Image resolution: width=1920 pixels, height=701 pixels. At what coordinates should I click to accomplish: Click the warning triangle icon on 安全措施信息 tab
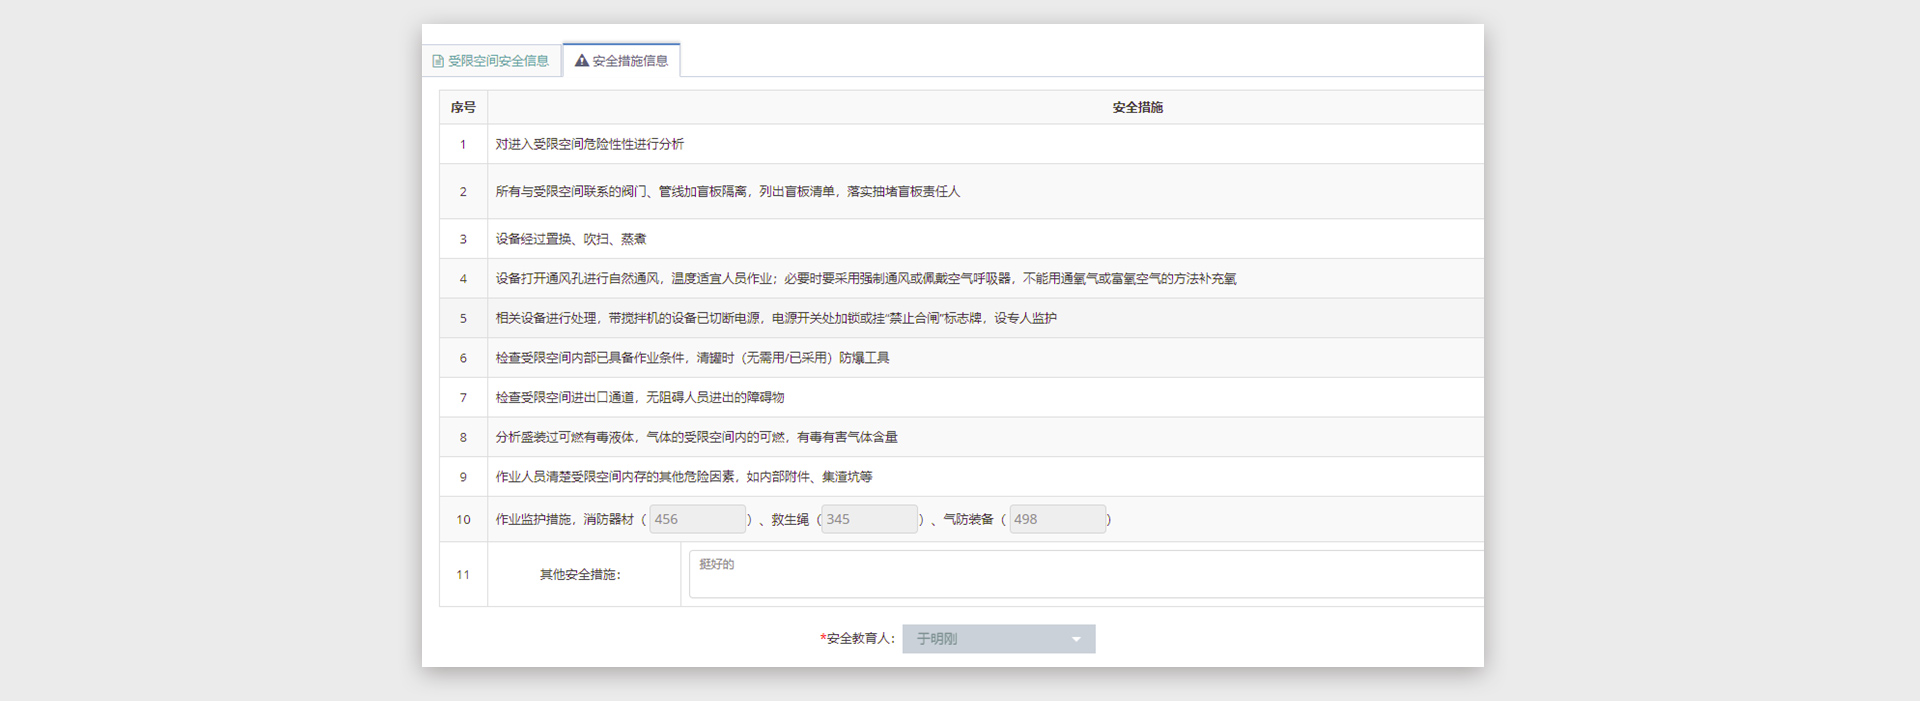click(x=581, y=61)
